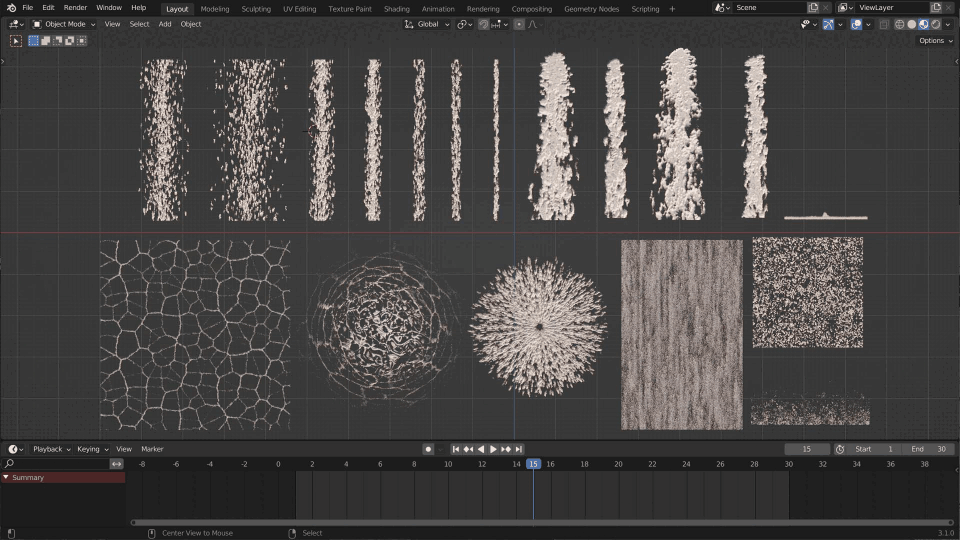Click the play animation button

(493, 449)
